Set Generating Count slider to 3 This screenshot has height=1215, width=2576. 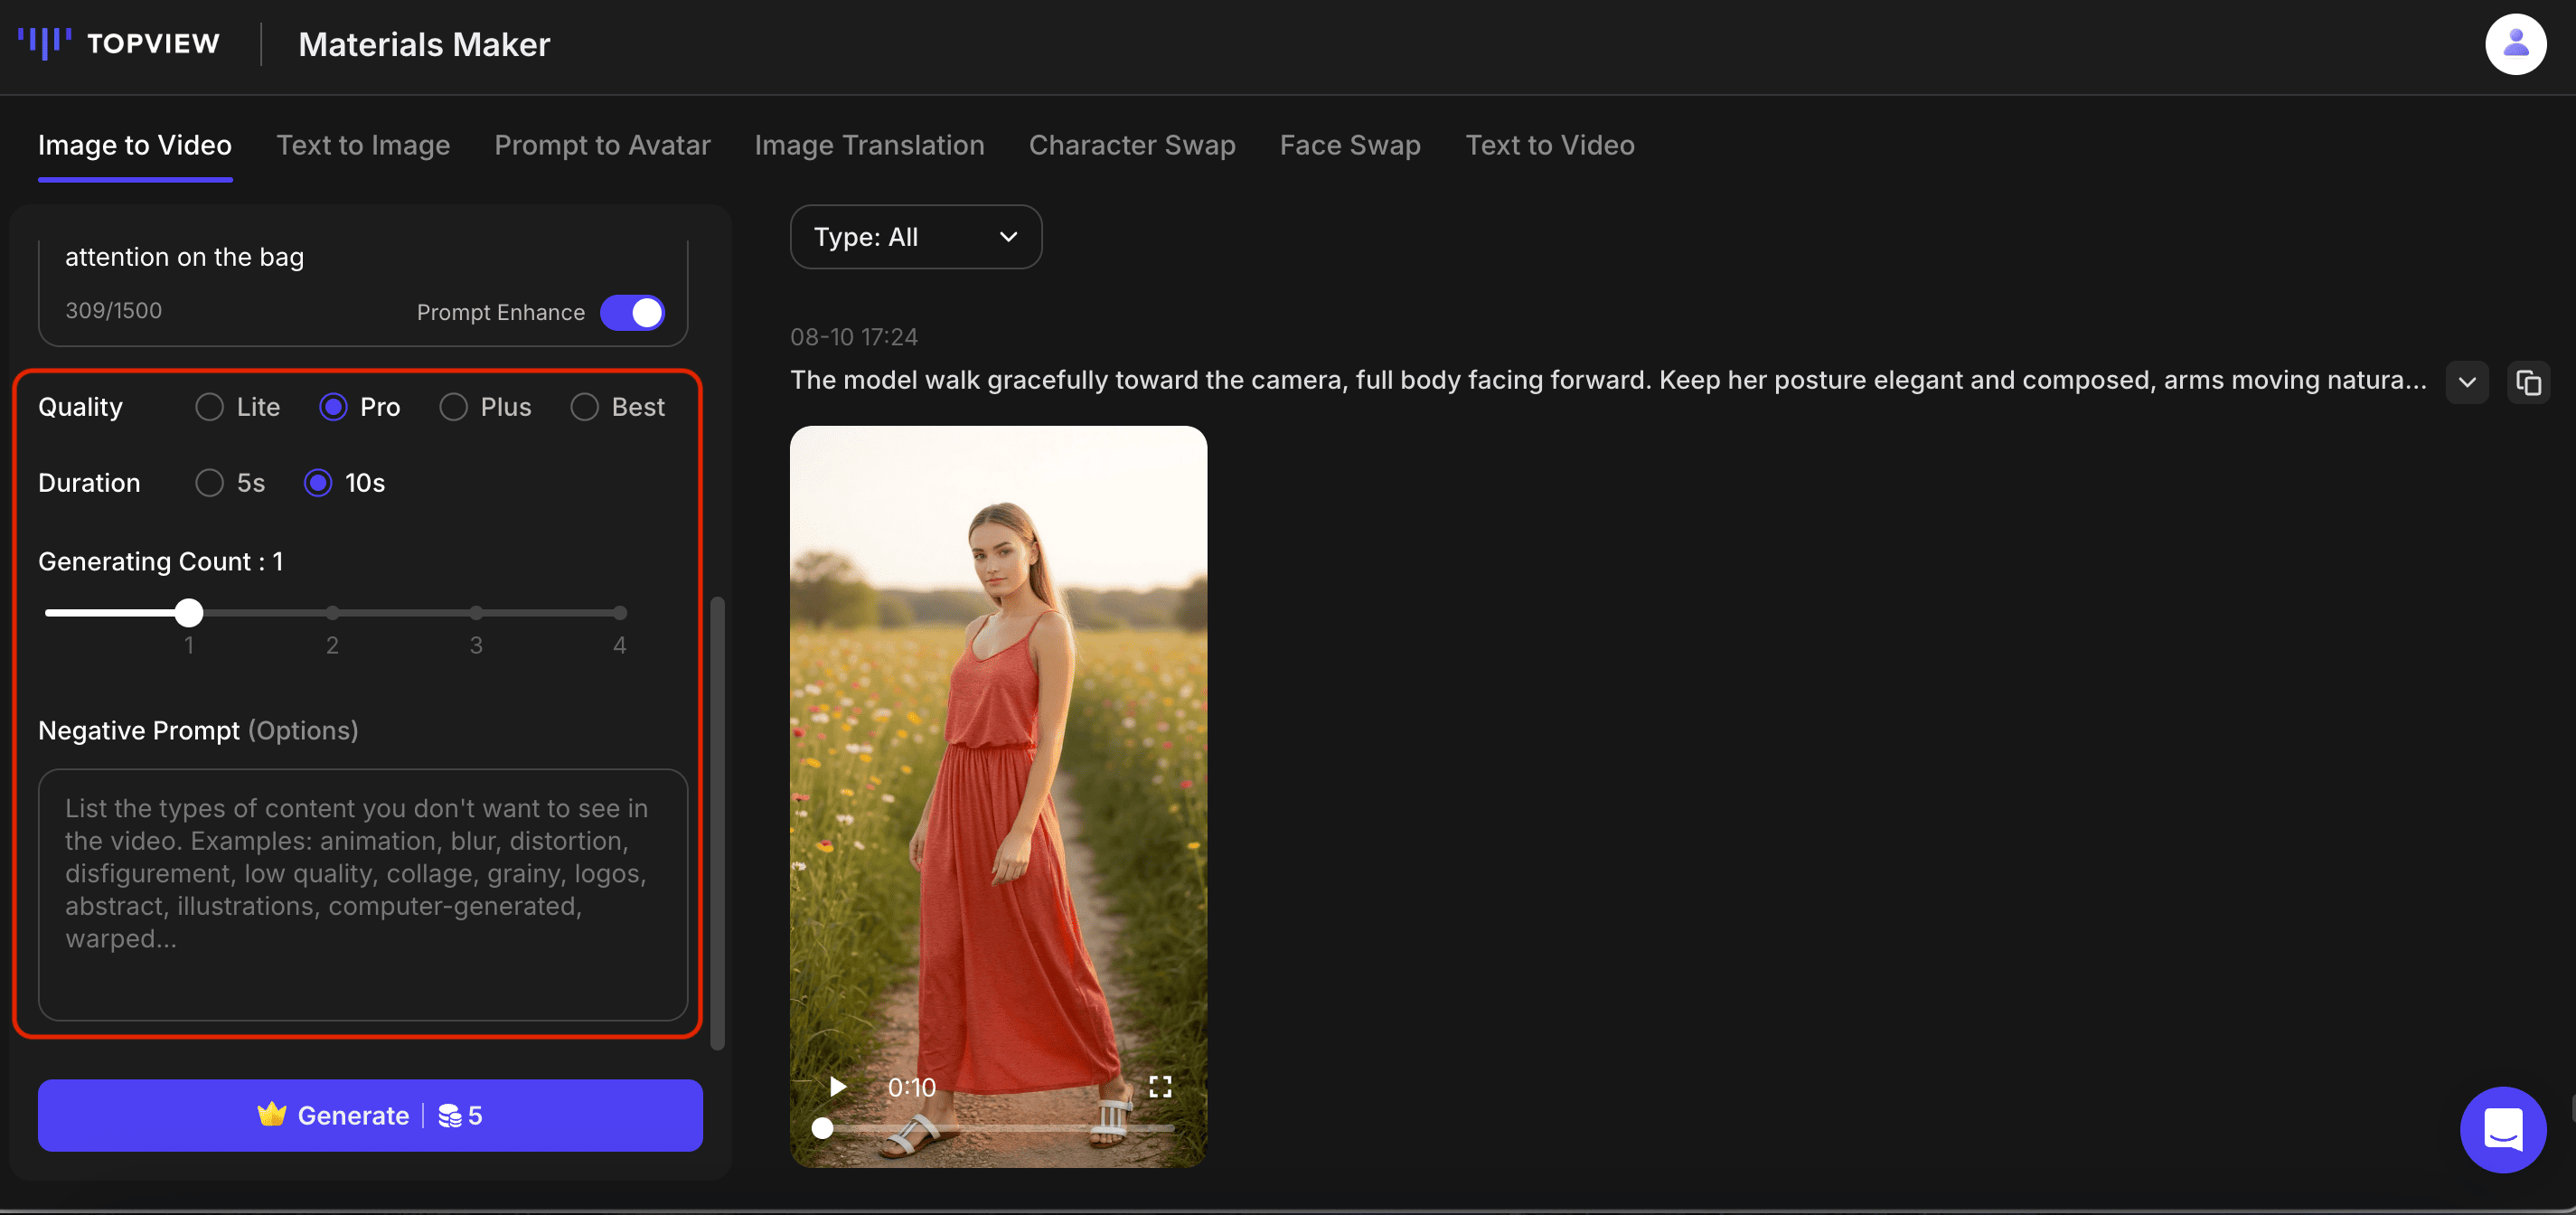point(476,612)
